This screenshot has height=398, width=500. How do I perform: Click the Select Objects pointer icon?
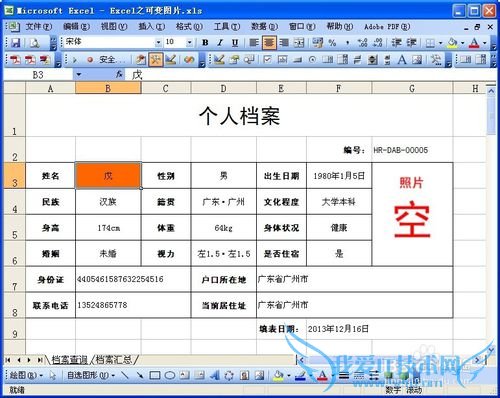click(x=53, y=376)
